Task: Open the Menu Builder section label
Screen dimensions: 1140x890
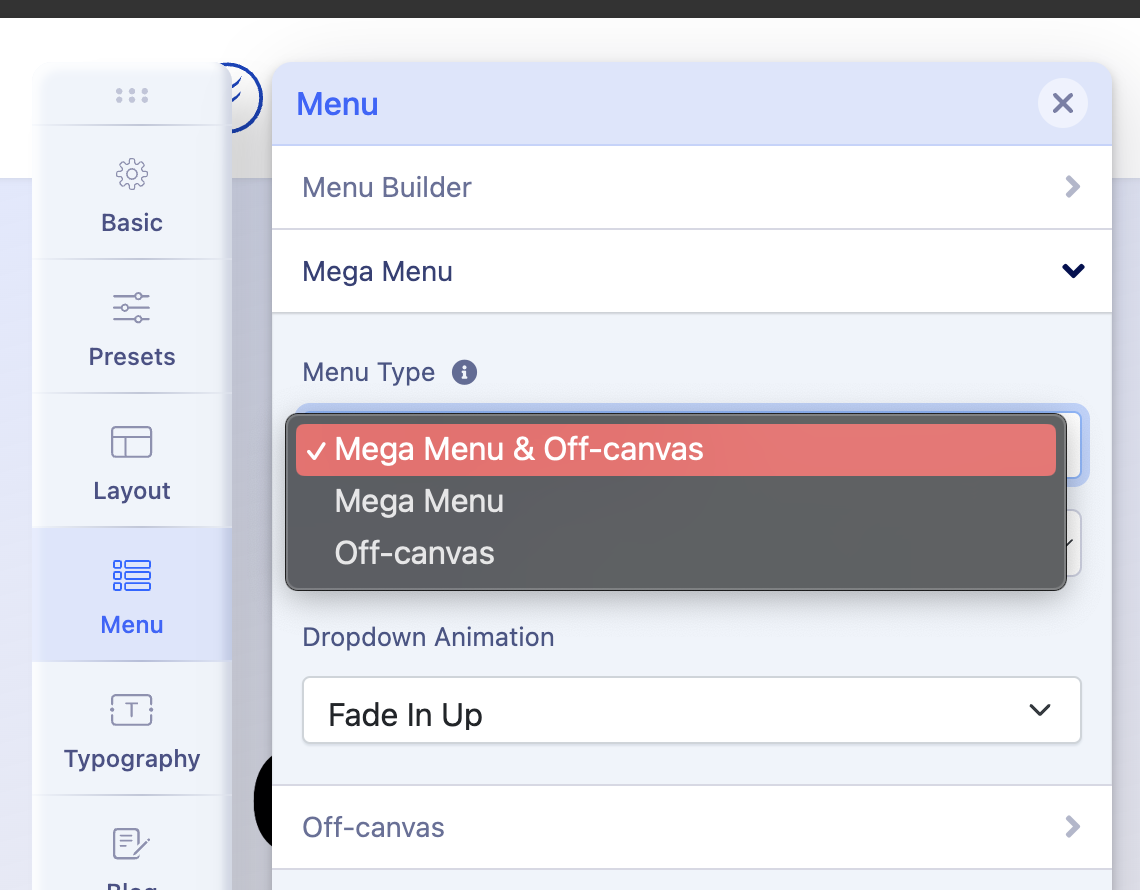Action: pyautogui.click(x=387, y=187)
